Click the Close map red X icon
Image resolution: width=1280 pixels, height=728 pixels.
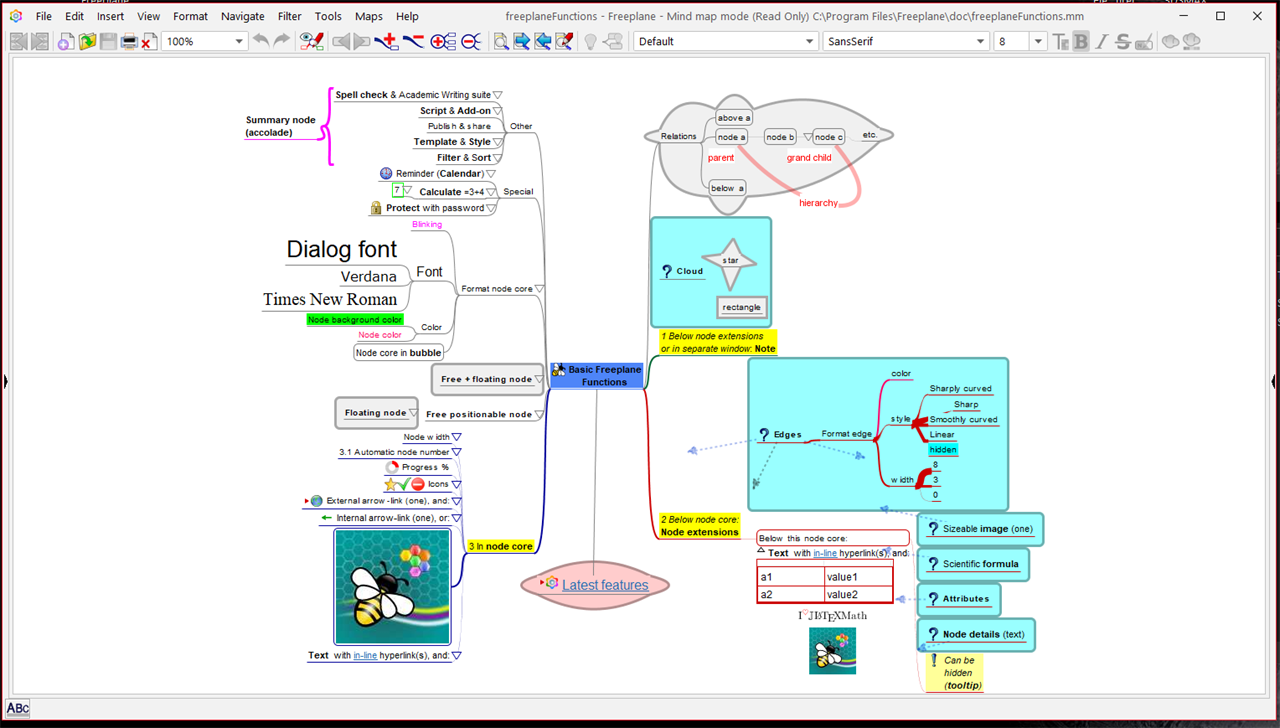pyautogui.click(x=148, y=41)
